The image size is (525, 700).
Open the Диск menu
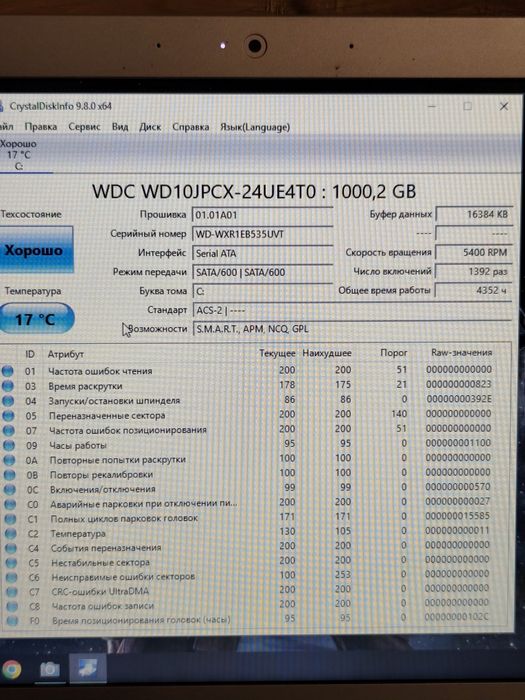pos(150,127)
